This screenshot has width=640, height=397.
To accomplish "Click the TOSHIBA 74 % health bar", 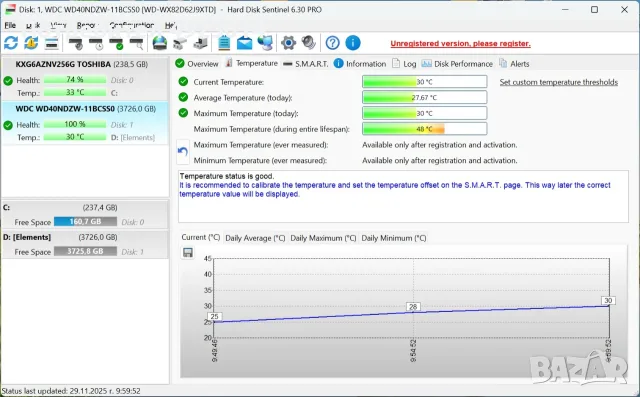I will tap(75, 80).
